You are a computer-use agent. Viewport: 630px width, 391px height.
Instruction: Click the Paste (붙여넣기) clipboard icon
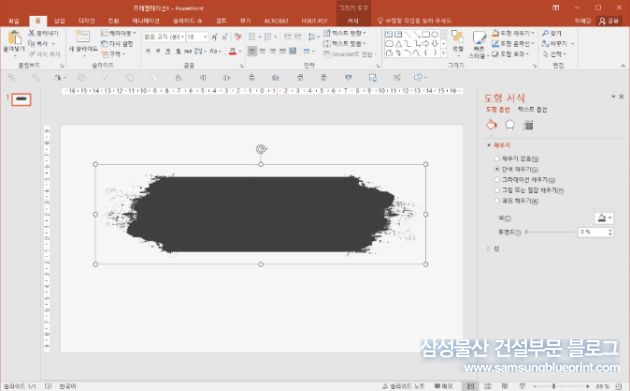click(14, 37)
